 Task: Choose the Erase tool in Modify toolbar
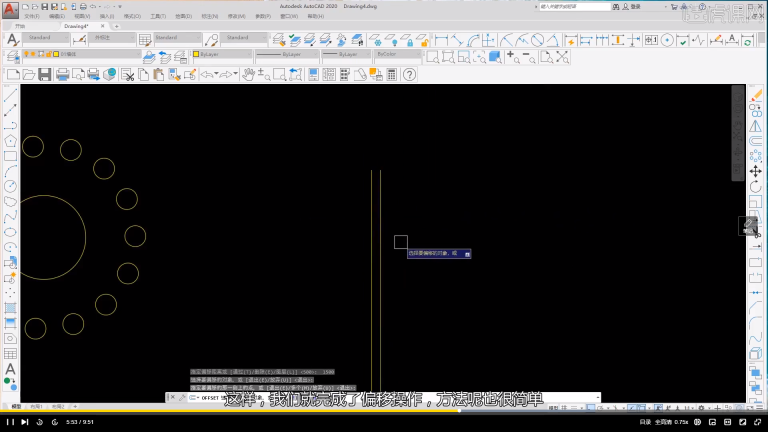755,95
